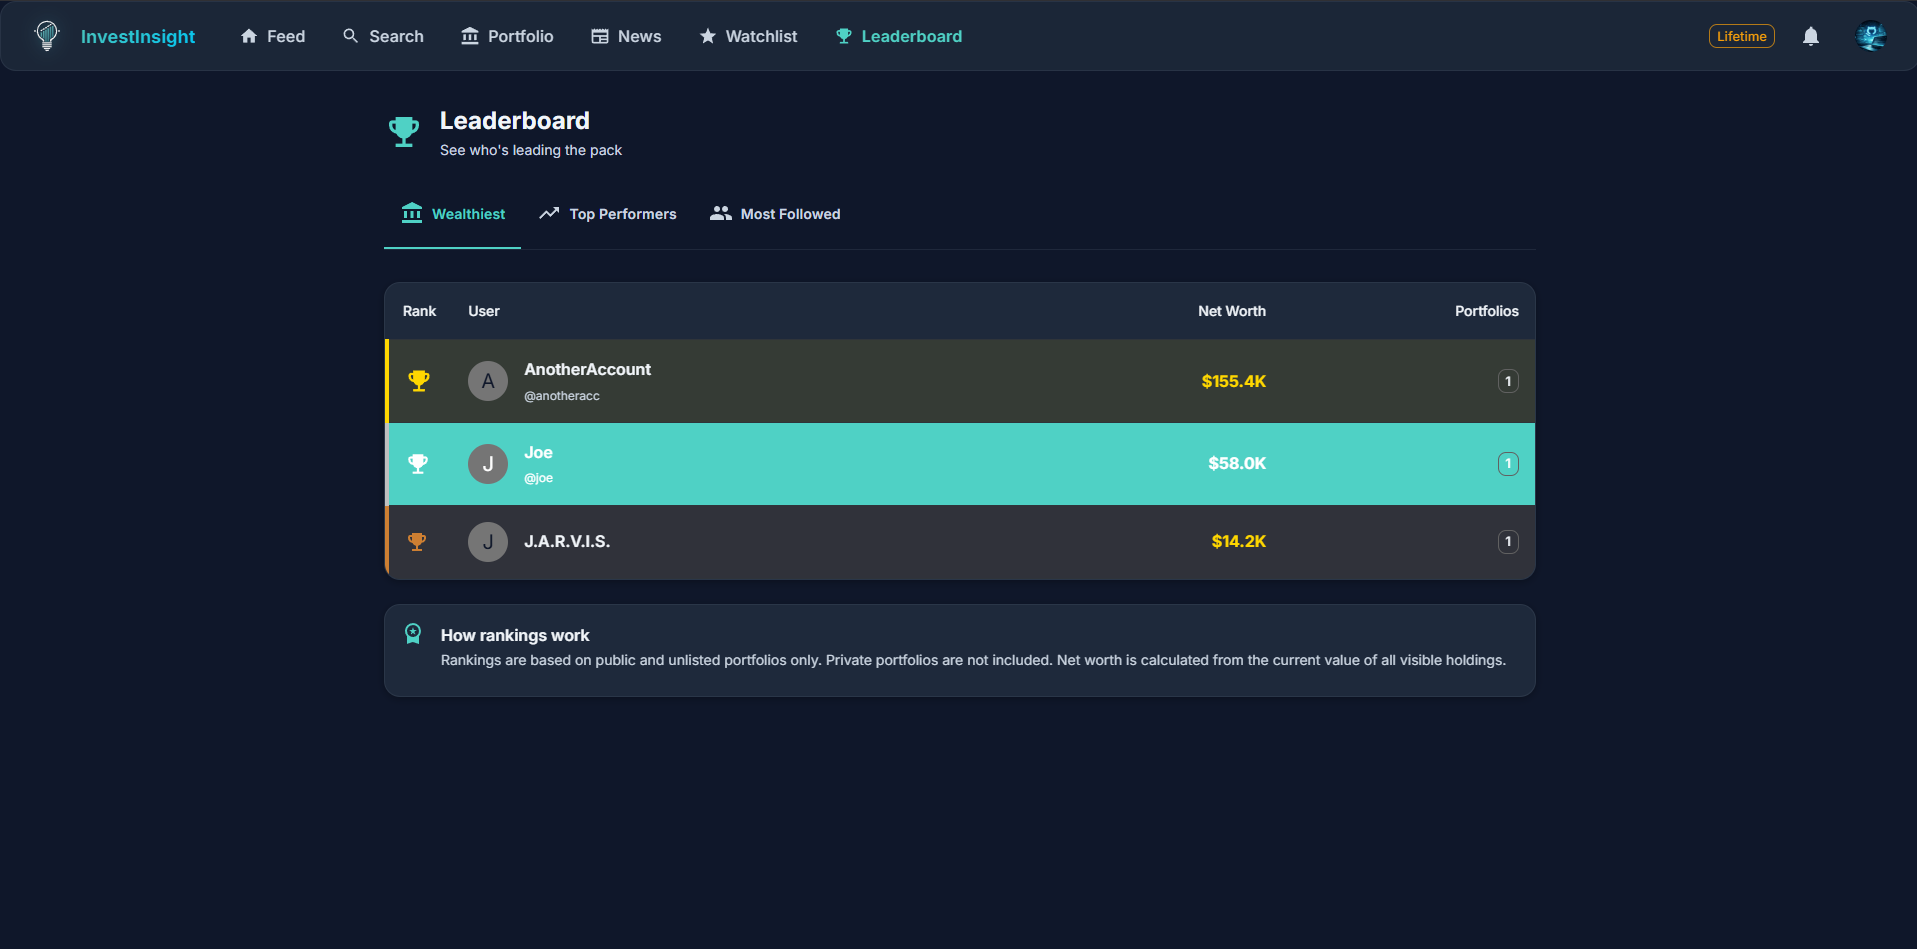The width and height of the screenshot is (1917, 949).
Task: Click the News calendar icon in navbar
Action: [x=599, y=36]
